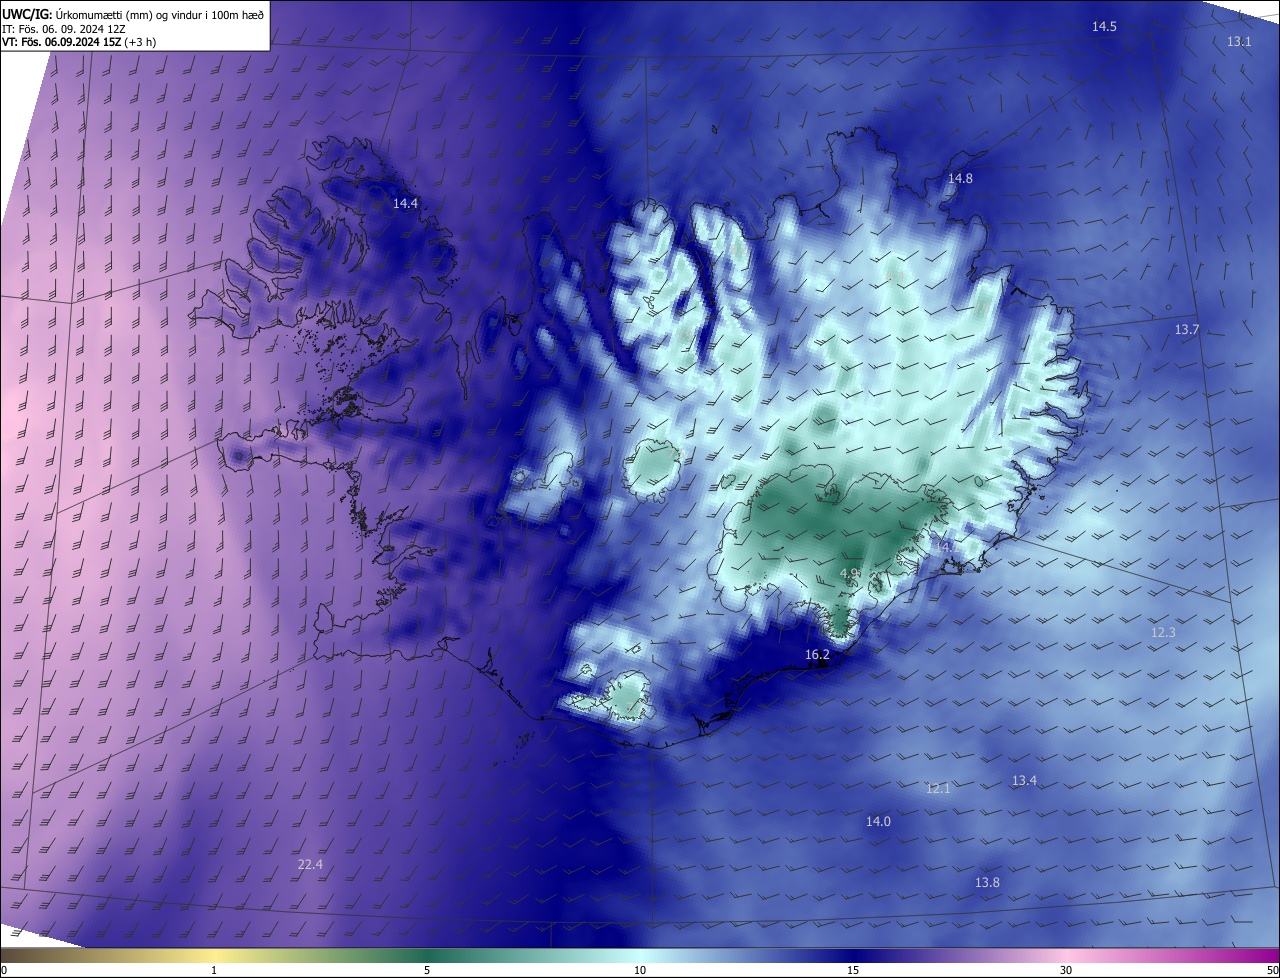Click the 5 tick on the color scale
Viewport: 1280px width, 978px height.
427,971
